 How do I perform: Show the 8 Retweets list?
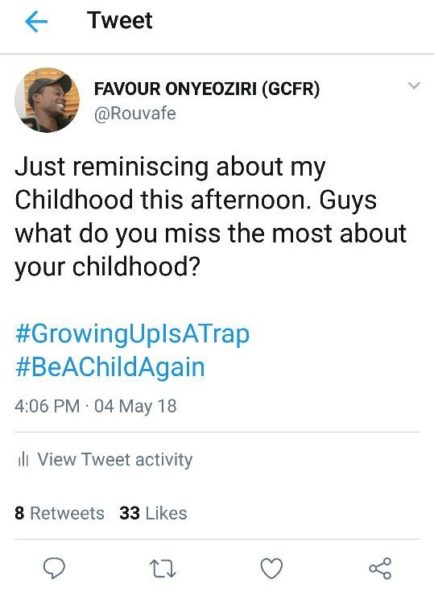pos(59,514)
